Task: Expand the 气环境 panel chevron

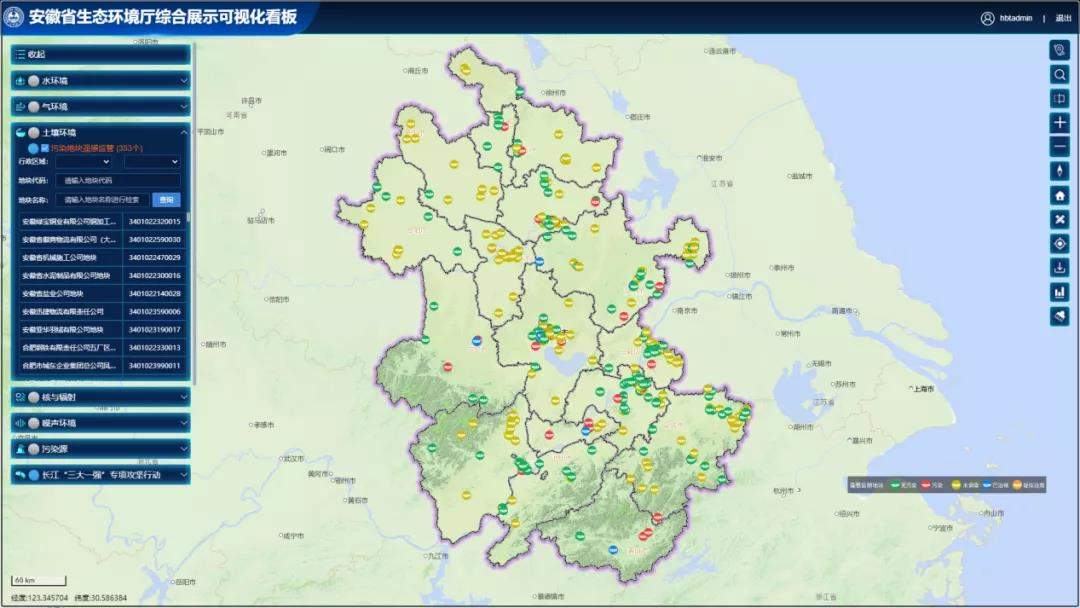Action: [x=183, y=105]
